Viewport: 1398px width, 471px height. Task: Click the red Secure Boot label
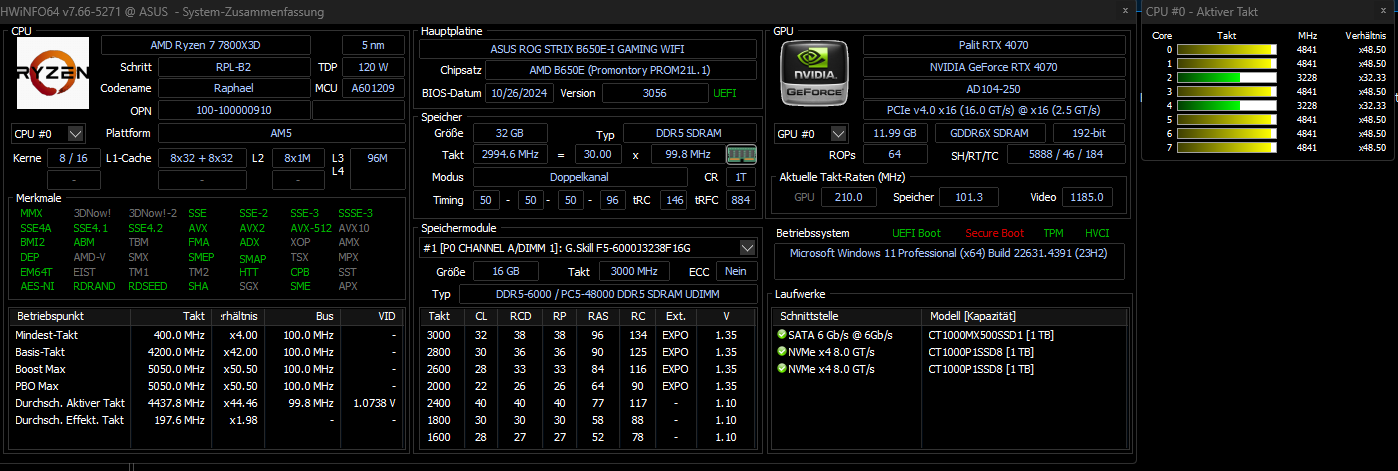click(994, 233)
